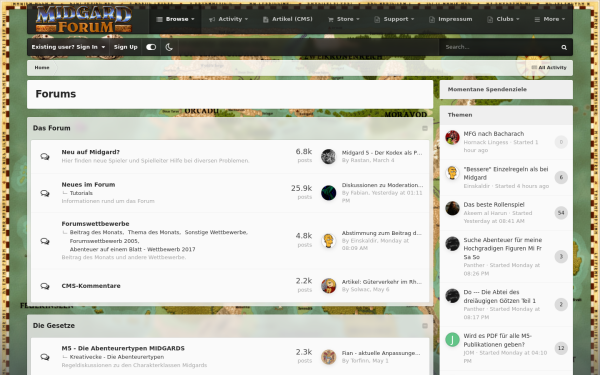Switch to dark mode moon icon
Screen dimensions: 600x375
click(169, 47)
